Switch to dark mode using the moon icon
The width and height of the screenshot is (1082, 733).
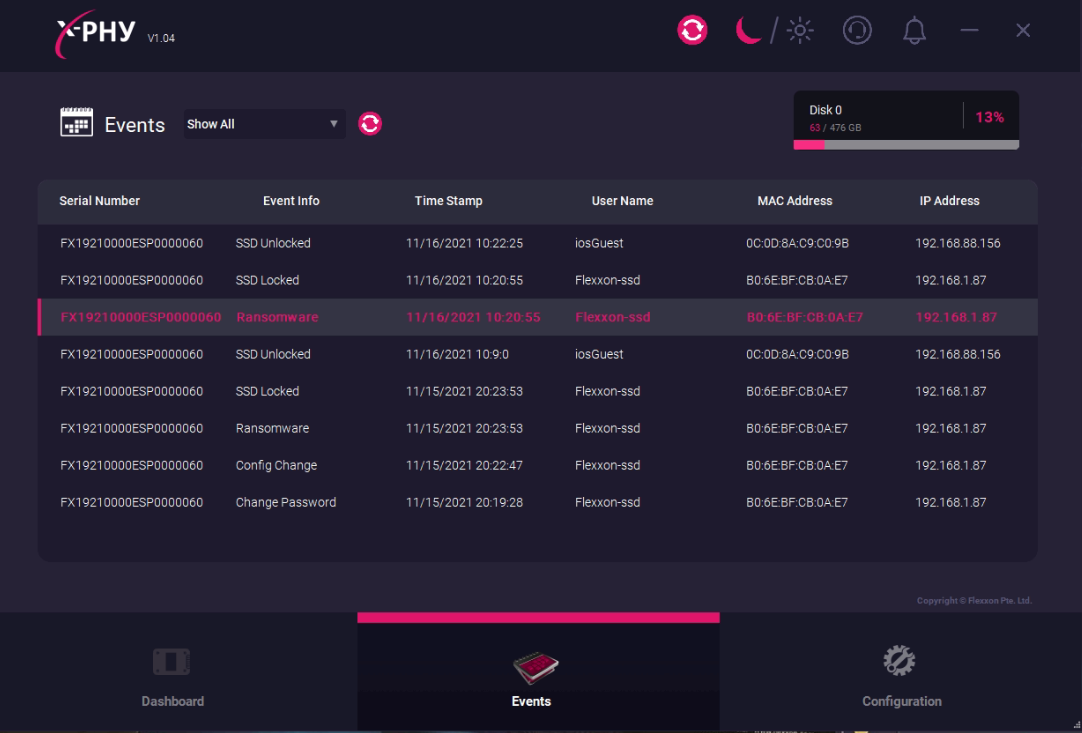(x=748, y=30)
